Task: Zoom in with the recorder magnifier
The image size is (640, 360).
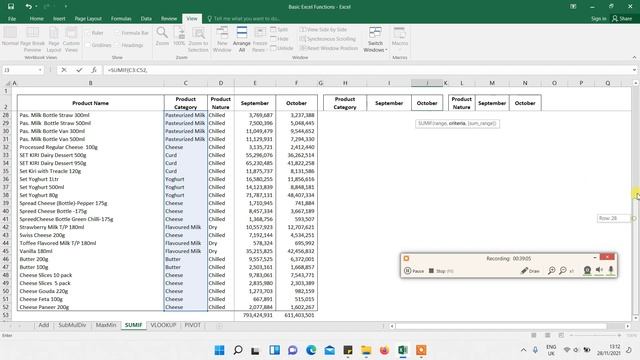Action: point(551,271)
